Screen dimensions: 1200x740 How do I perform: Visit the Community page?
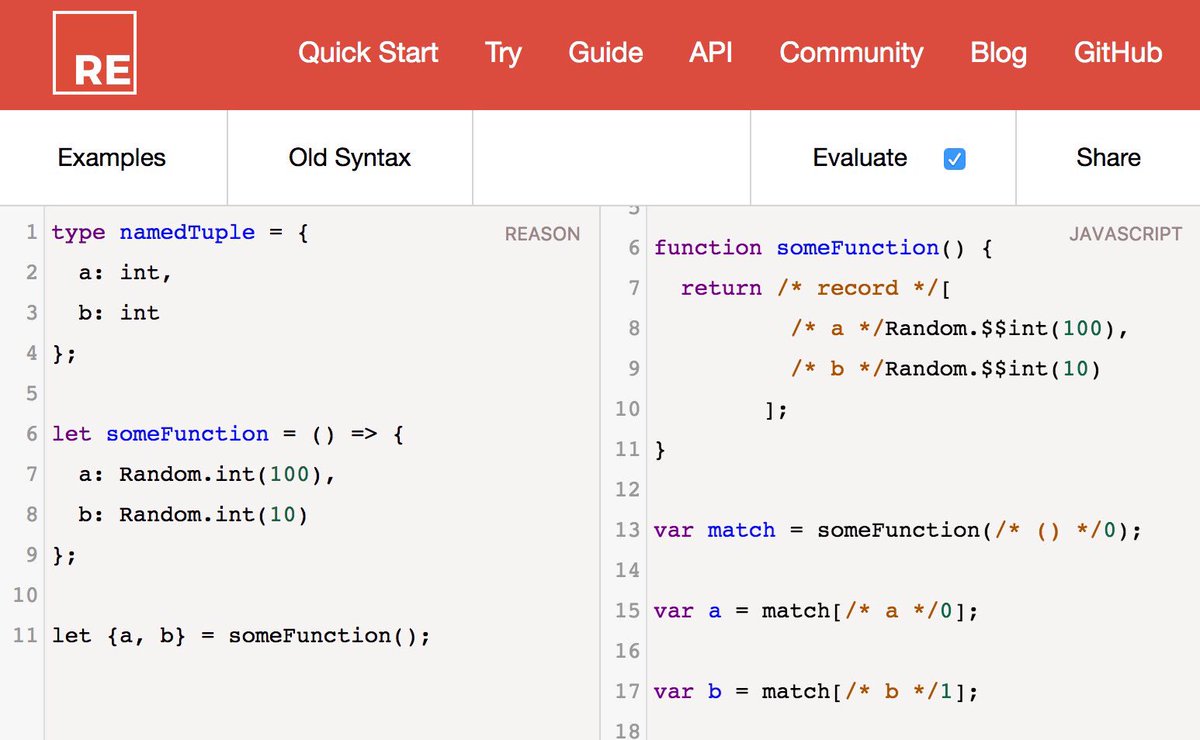(x=851, y=53)
